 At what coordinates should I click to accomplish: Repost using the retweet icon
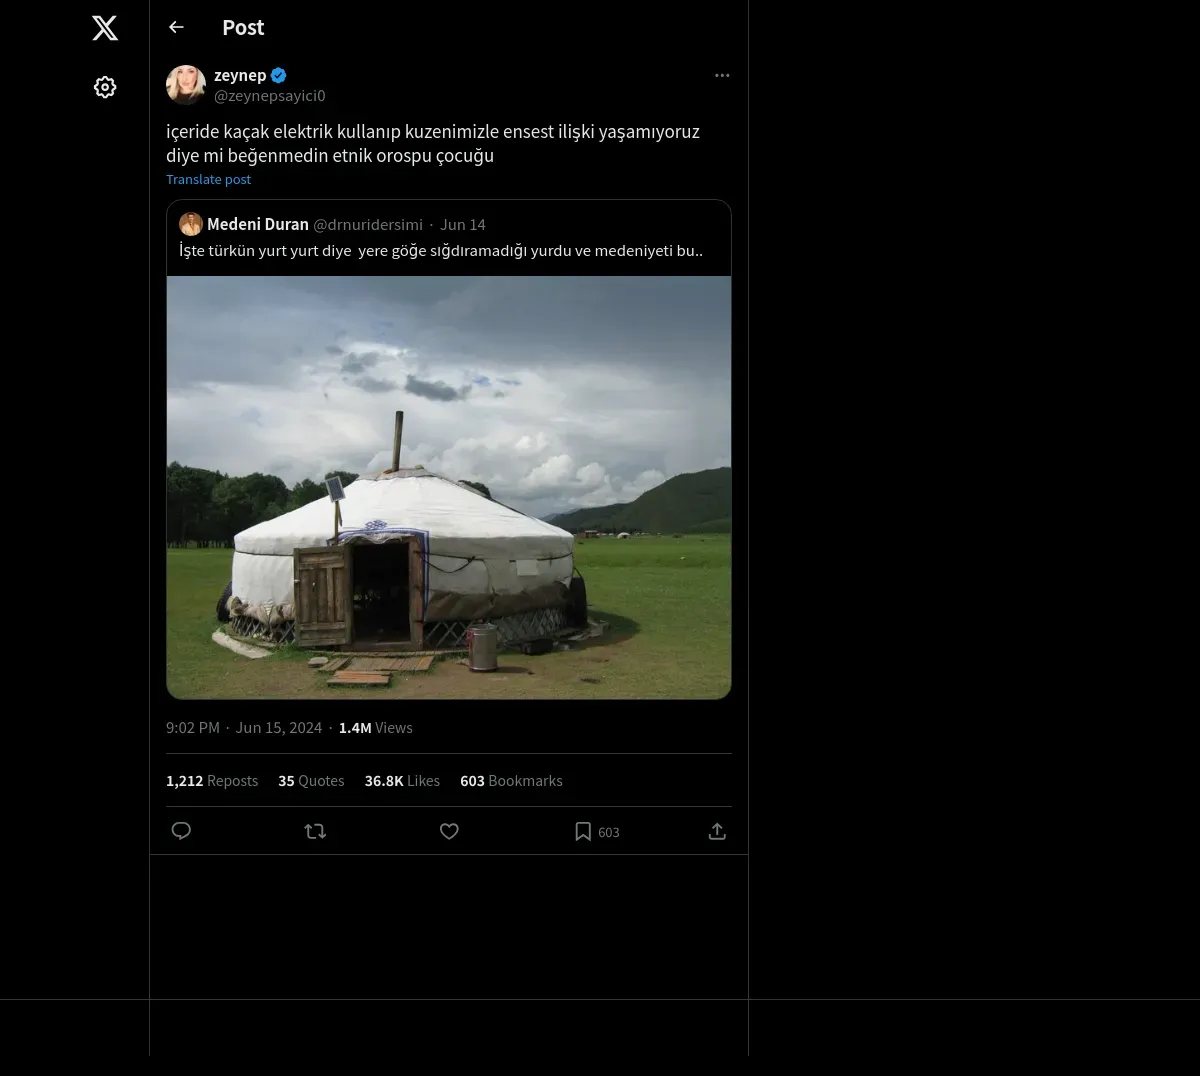(x=315, y=831)
